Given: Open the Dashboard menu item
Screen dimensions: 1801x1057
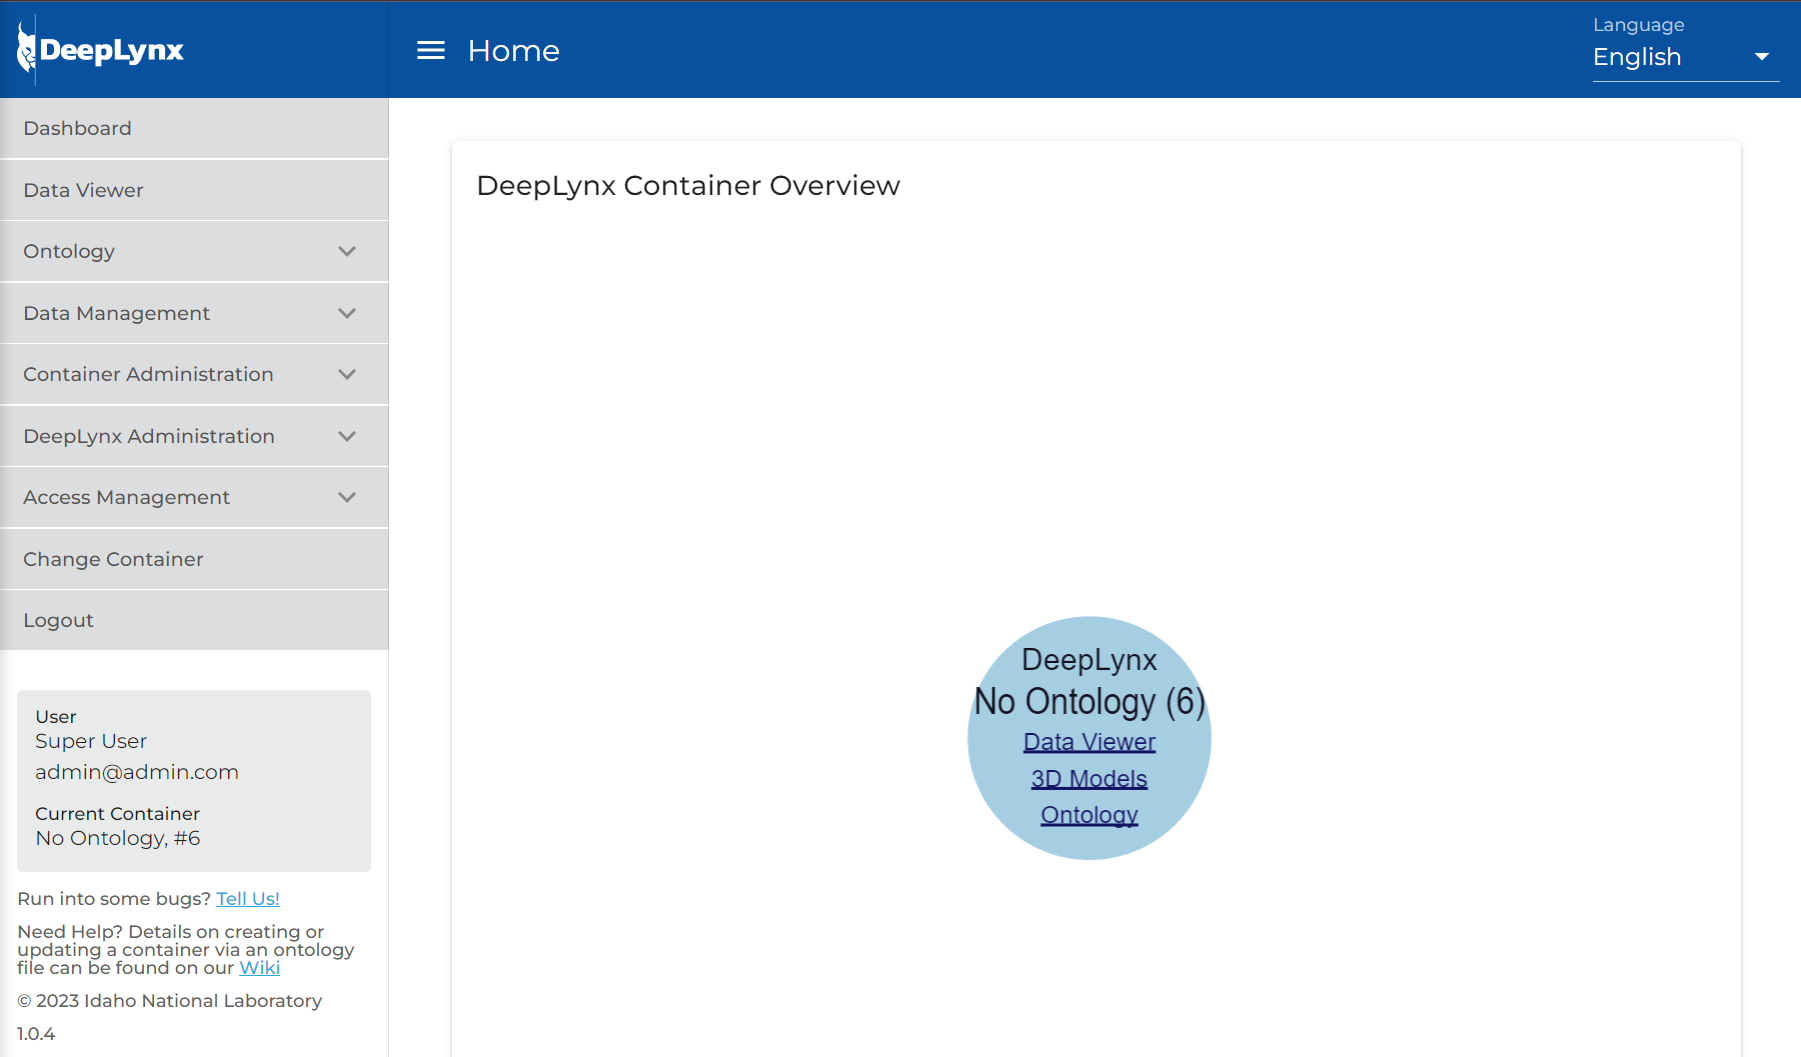Looking at the screenshot, I should point(194,128).
